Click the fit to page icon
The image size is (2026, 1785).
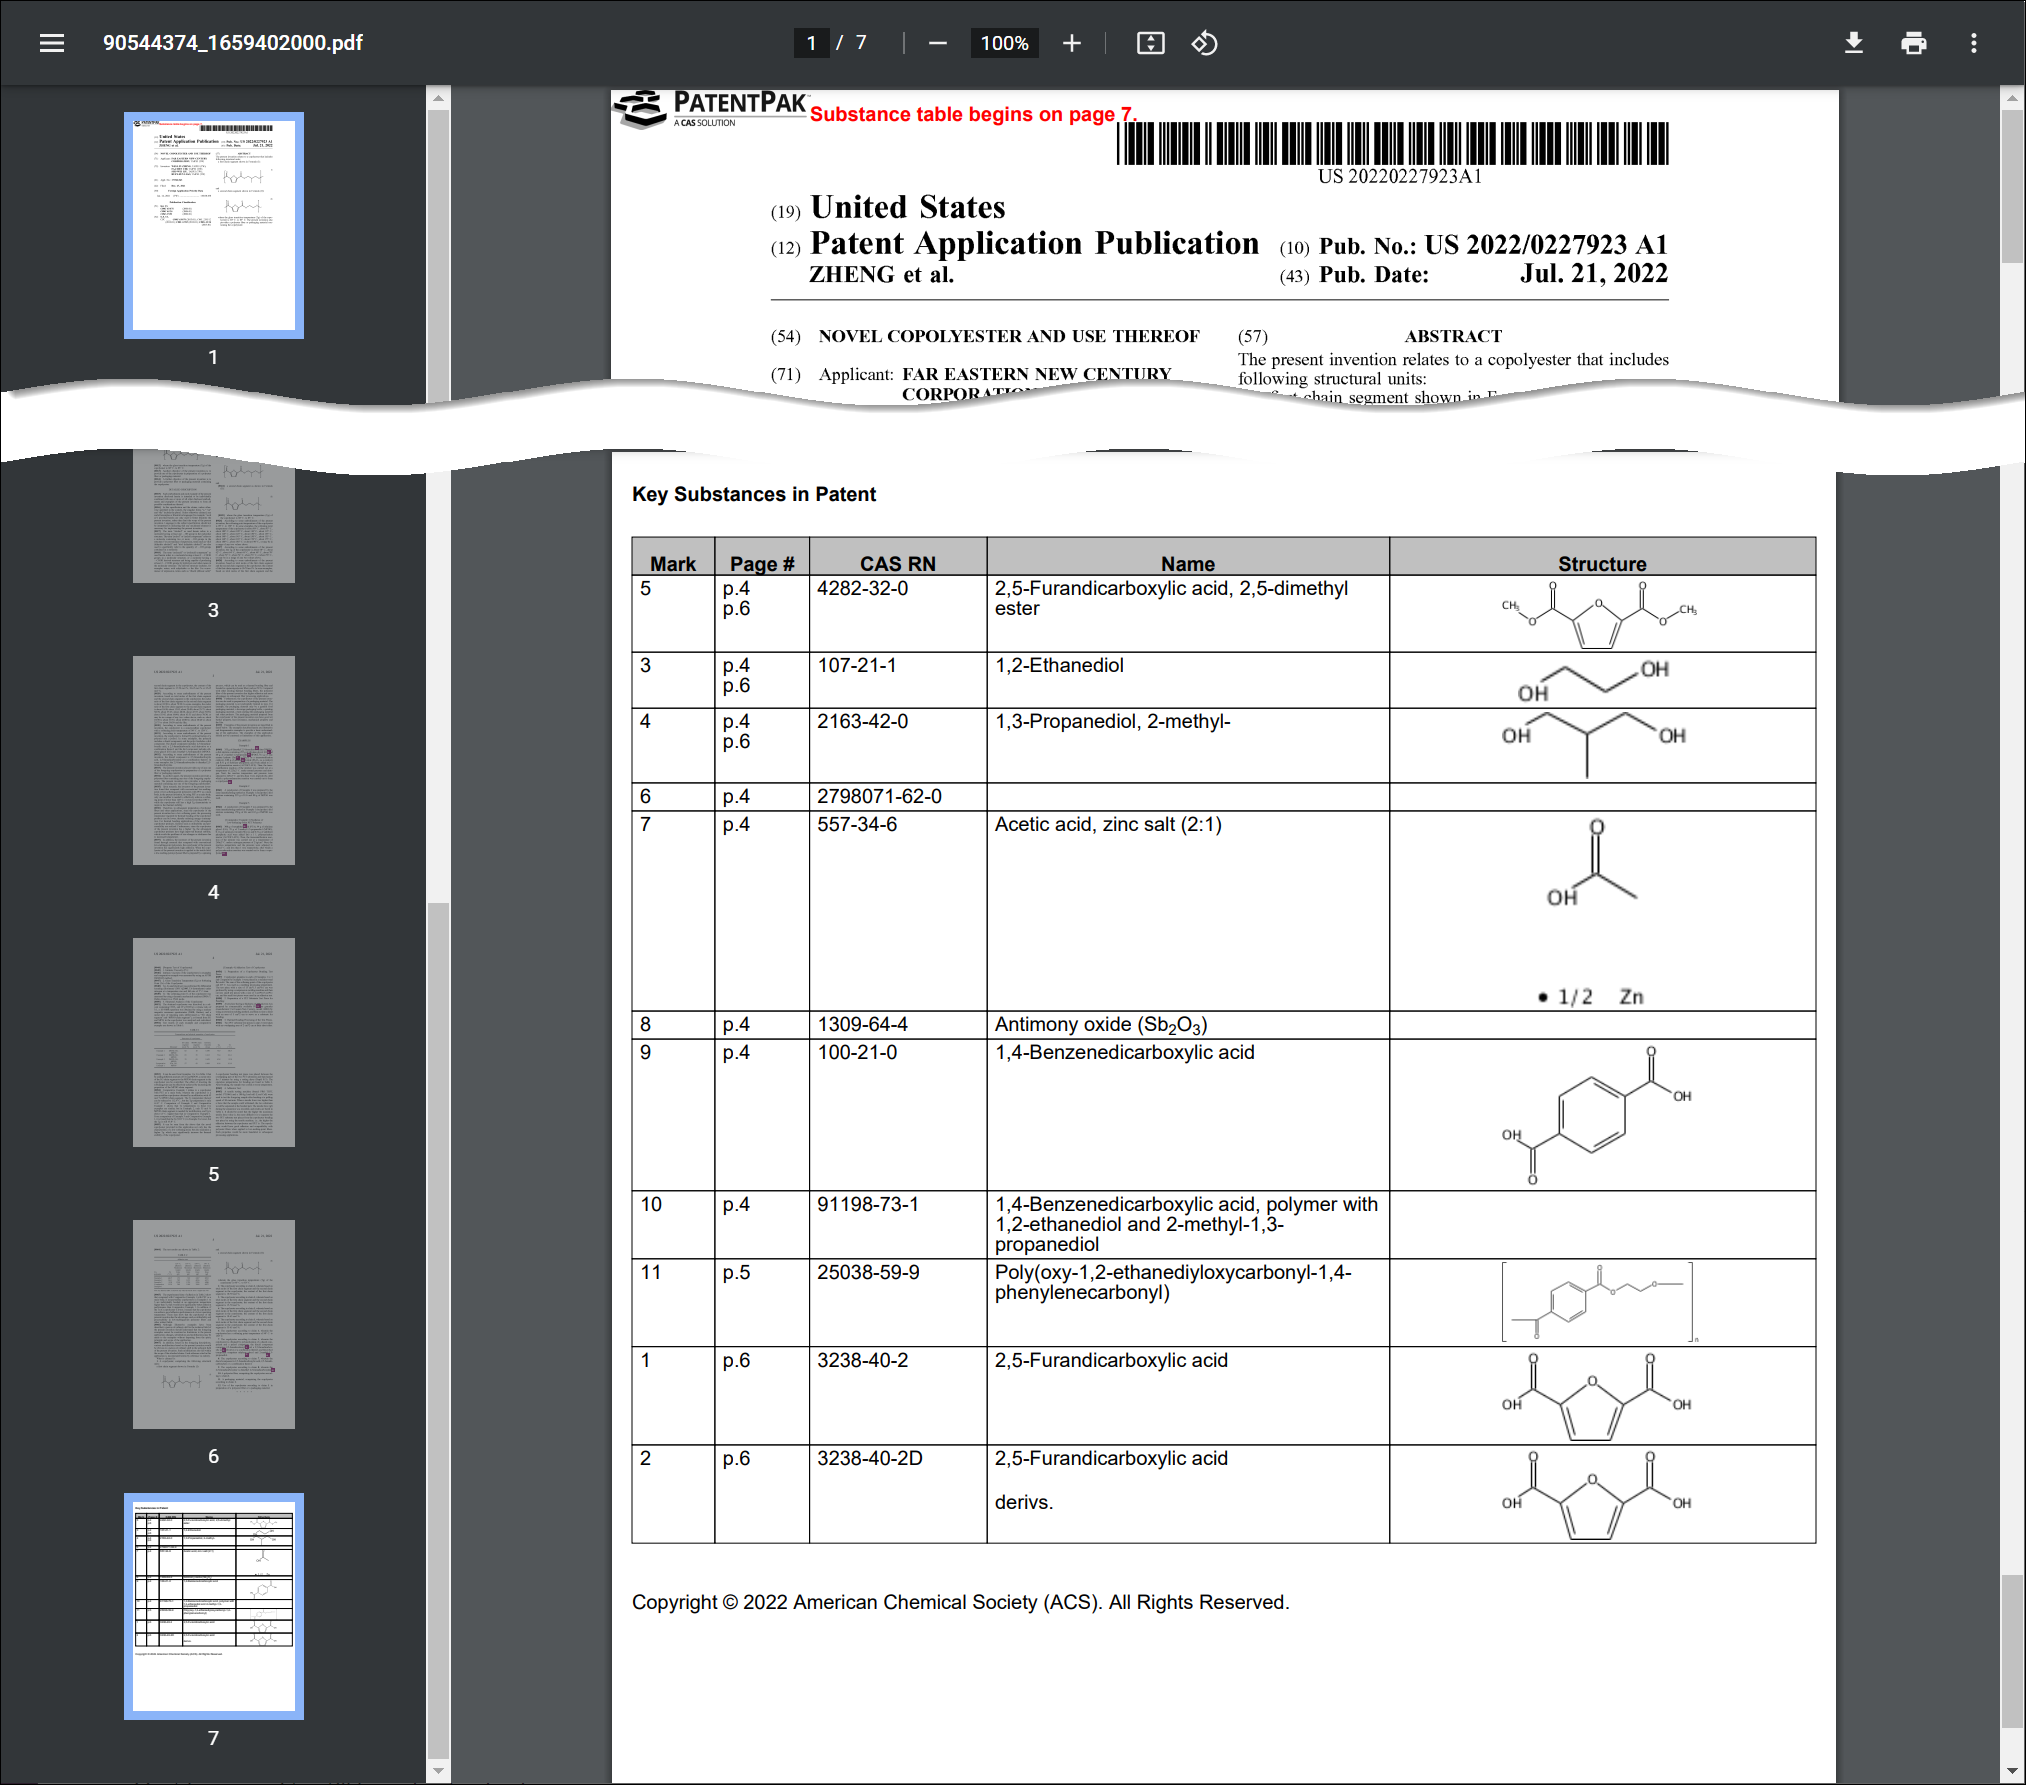pos(1150,43)
